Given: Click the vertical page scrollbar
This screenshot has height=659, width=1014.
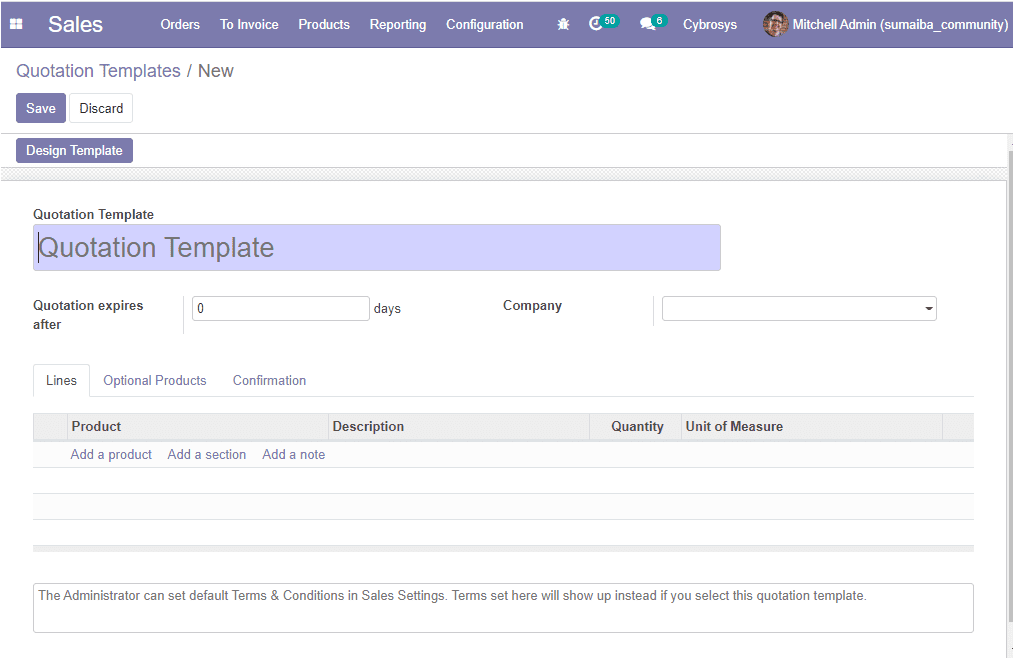Looking at the screenshot, I should pyautogui.click(x=1010, y=388).
